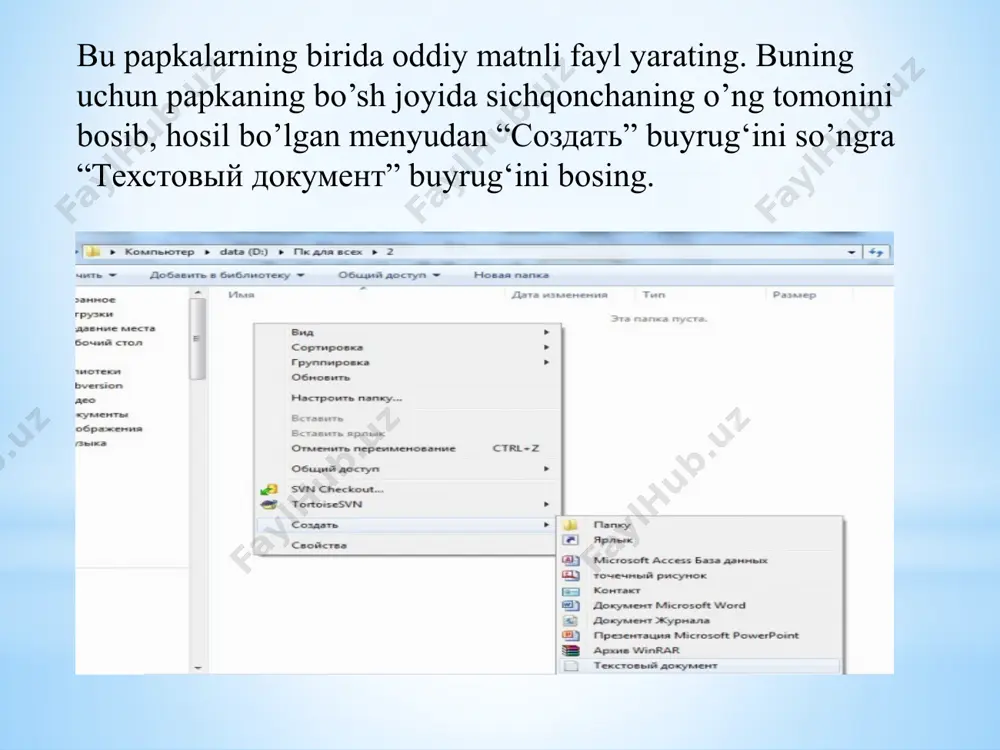Choose Обновить in context menu
The width and height of the screenshot is (1000, 750).
[x=408, y=378]
